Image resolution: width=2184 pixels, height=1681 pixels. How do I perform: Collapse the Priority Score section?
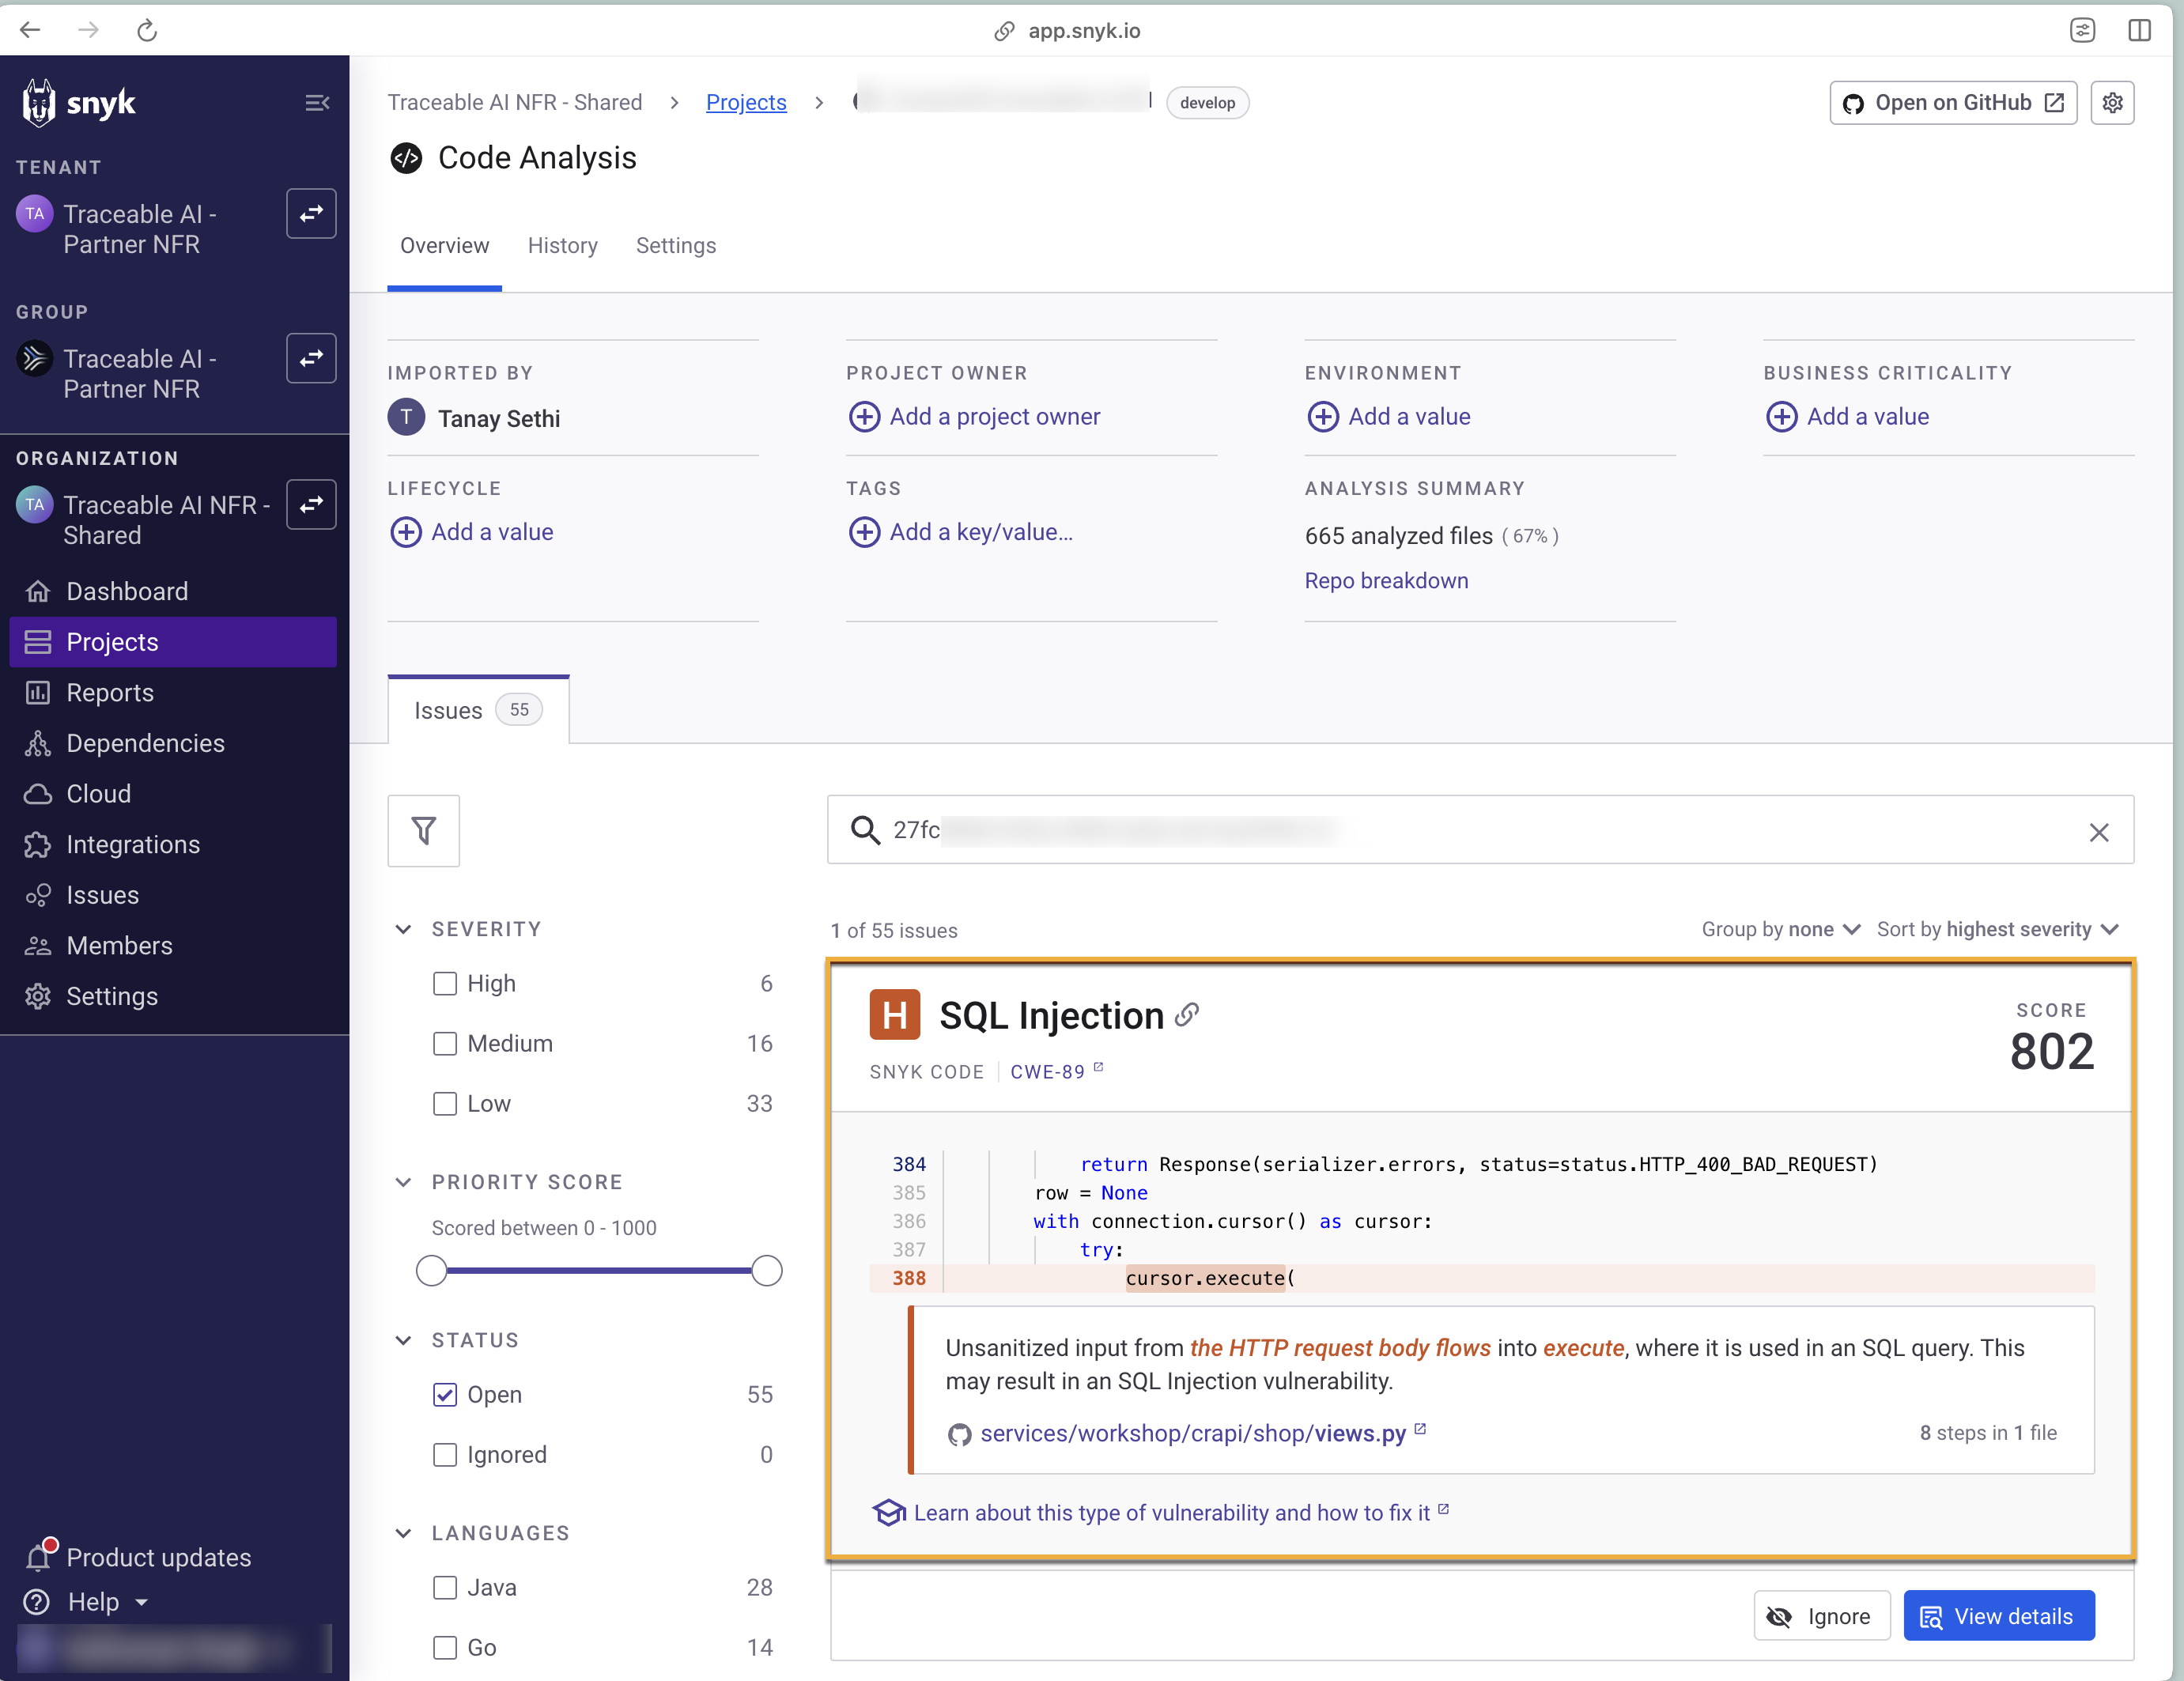coord(403,1182)
